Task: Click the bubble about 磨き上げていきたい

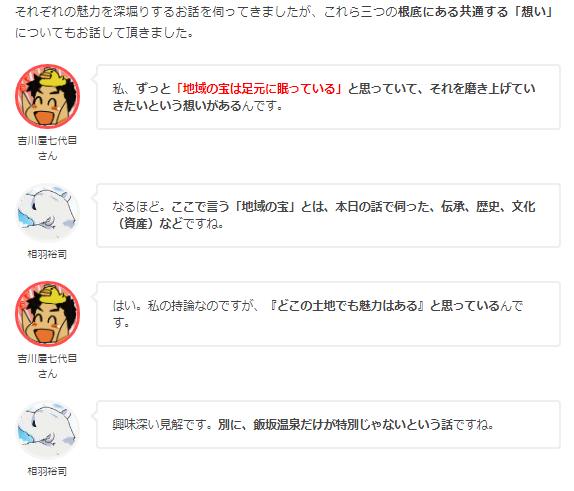Action: (328, 97)
